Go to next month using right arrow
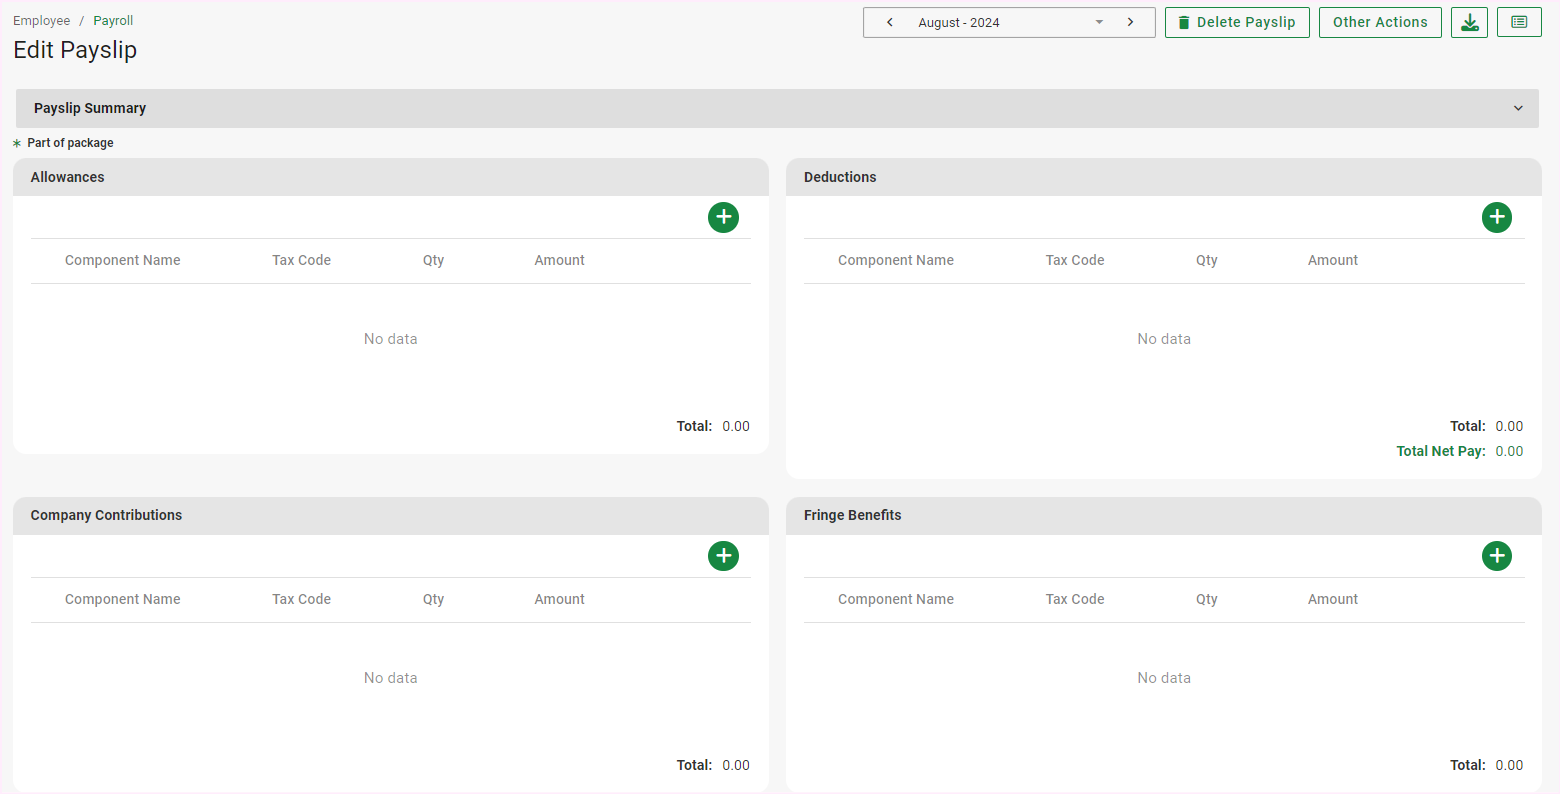This screenshot has height=794, width=1560. [1130, 22]
